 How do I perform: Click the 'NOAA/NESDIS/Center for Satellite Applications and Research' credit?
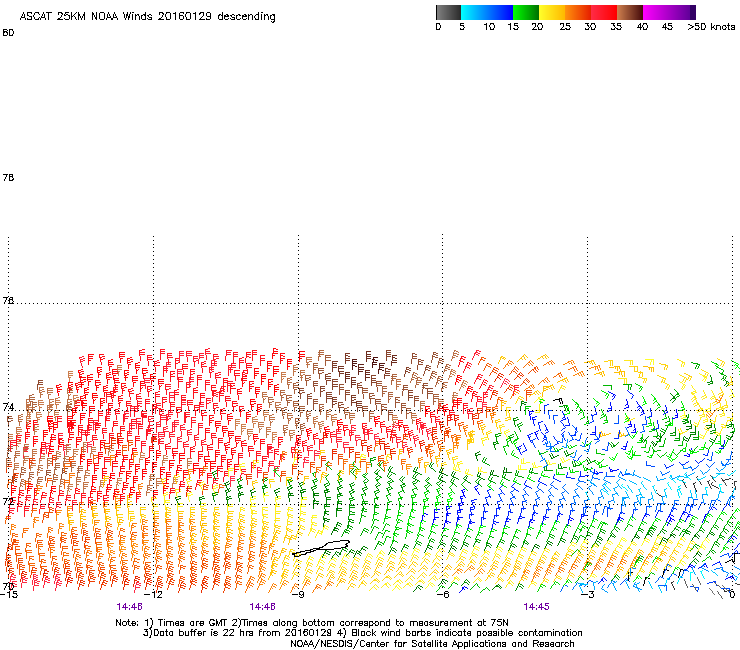432,644
